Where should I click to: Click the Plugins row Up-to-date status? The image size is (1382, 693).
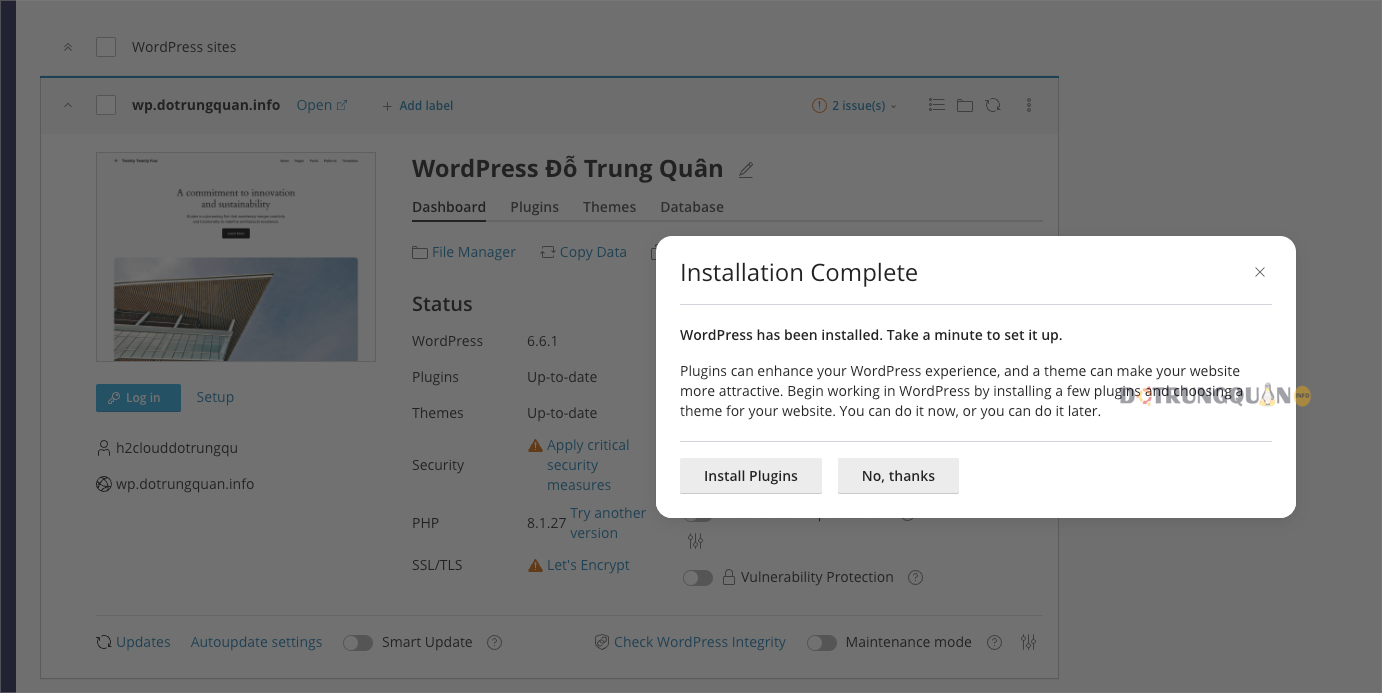tap(562, 377)
